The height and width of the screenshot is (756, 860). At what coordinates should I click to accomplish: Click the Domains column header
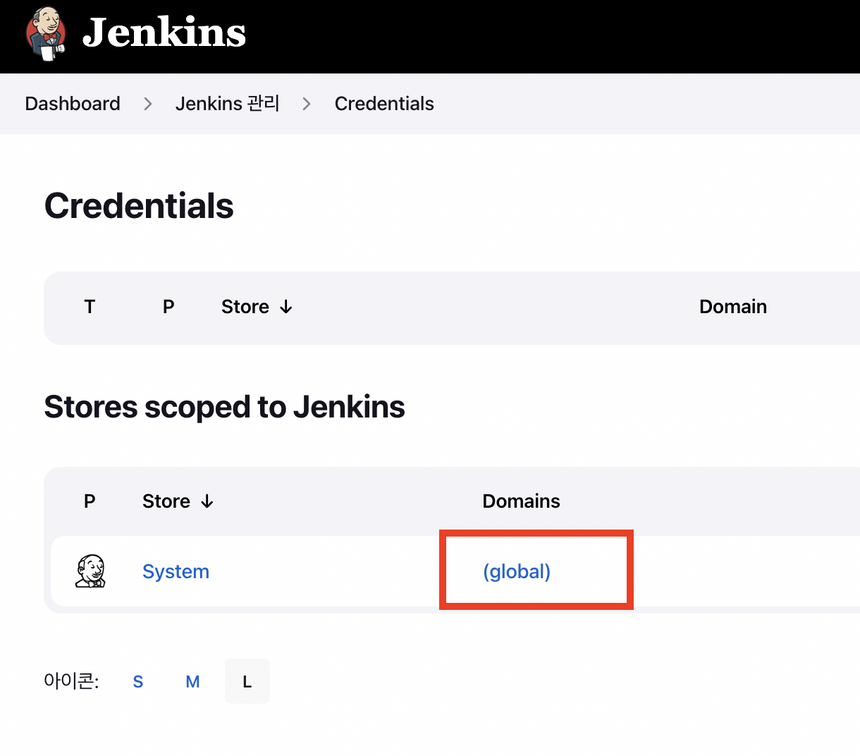(x=521, y=501)
